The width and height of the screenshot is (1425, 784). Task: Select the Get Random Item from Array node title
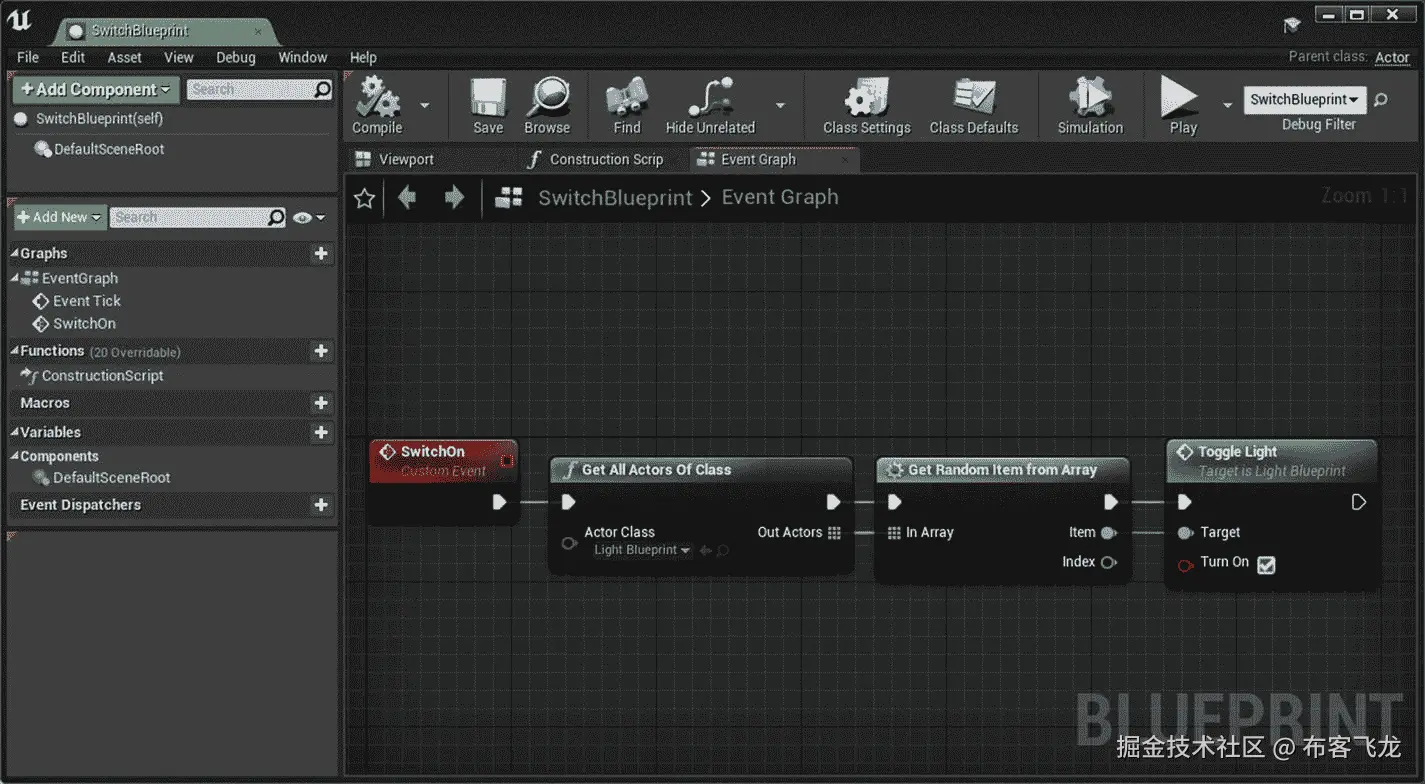point(1002,470)
